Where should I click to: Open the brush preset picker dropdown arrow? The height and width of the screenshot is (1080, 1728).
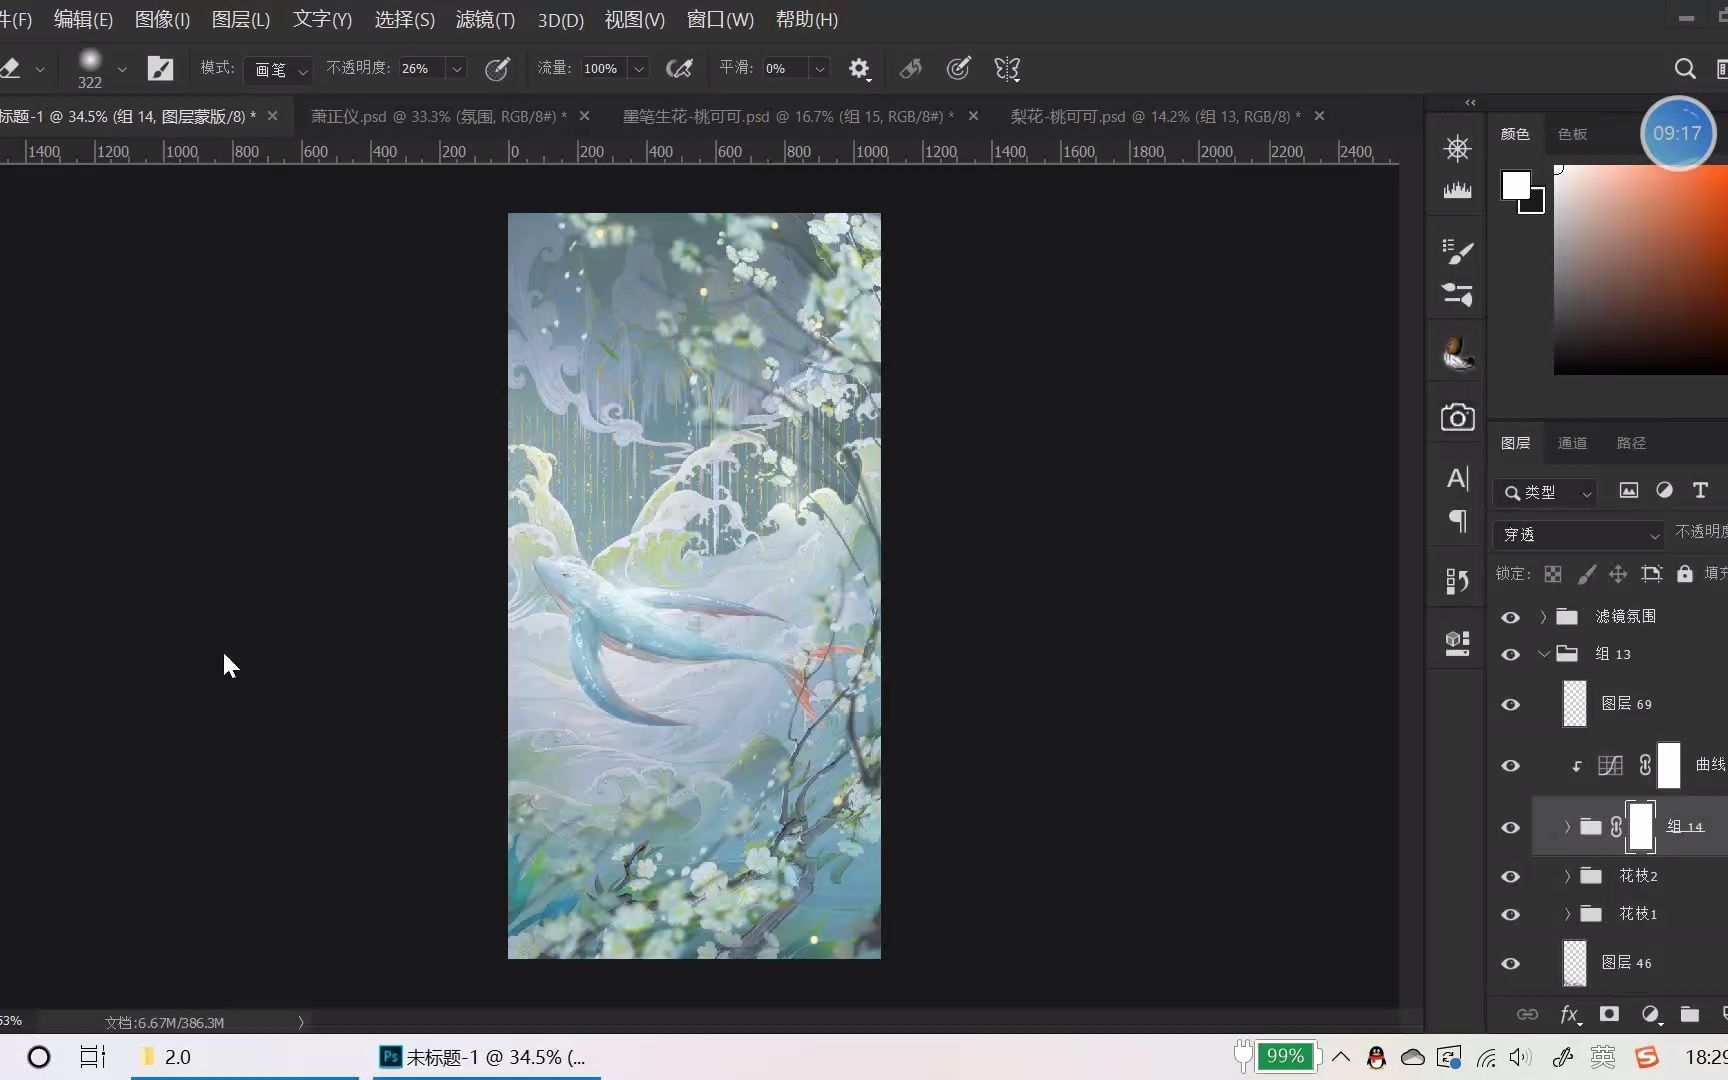pos(122,69)
